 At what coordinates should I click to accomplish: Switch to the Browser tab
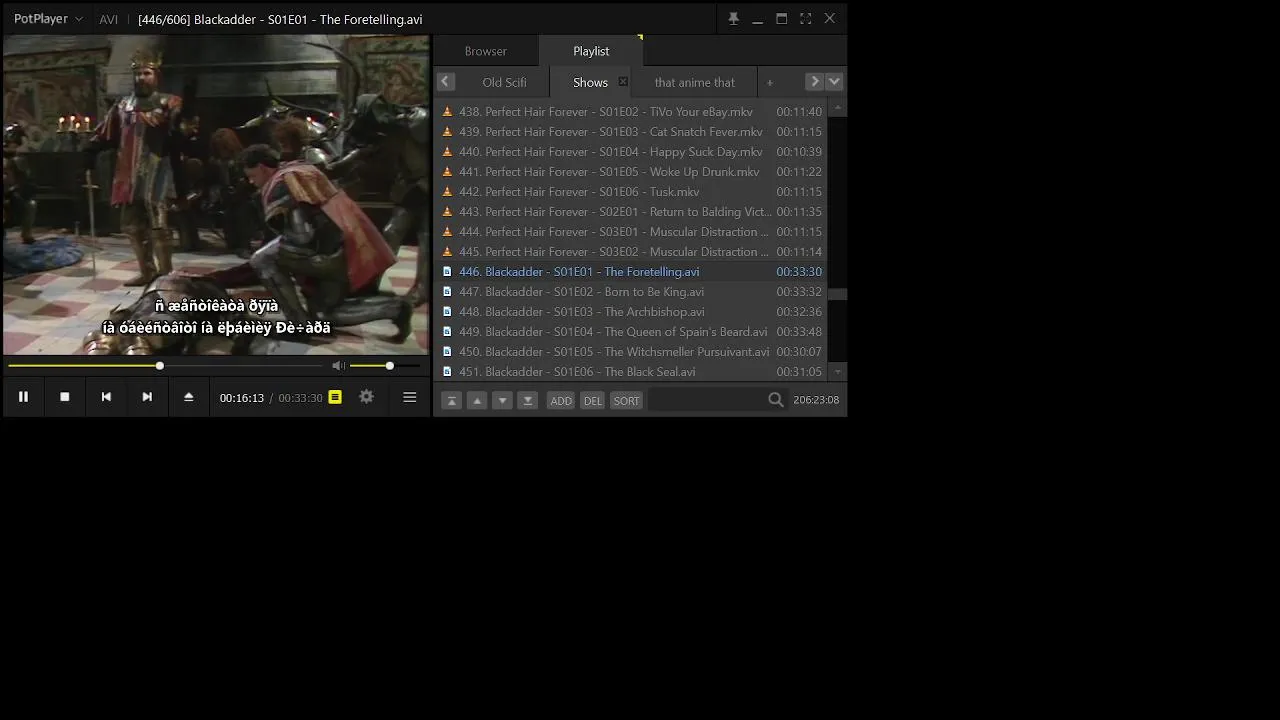pyautogui.click(x=486, y=51)
